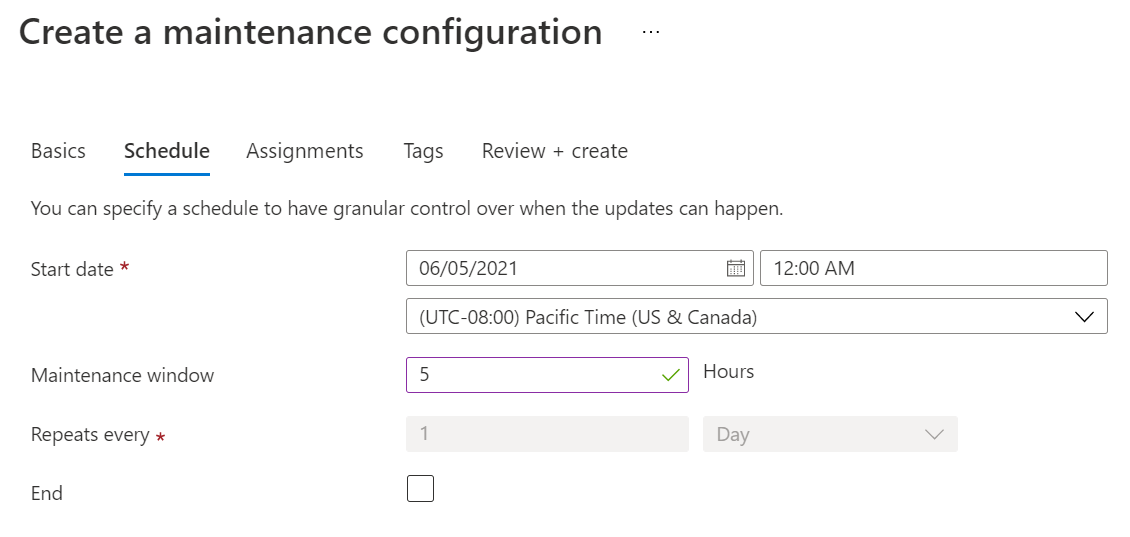Screen dimensions: 1130x537
Task: Expand the Pacific Time zone dropdown
Action: [x=756, y=317]
